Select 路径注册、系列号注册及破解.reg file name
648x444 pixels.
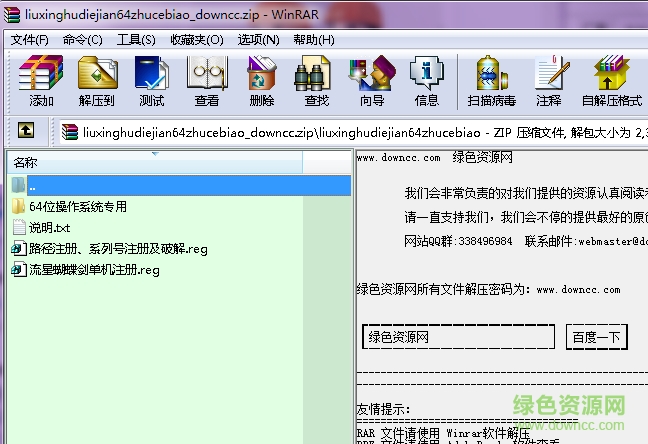118,249
